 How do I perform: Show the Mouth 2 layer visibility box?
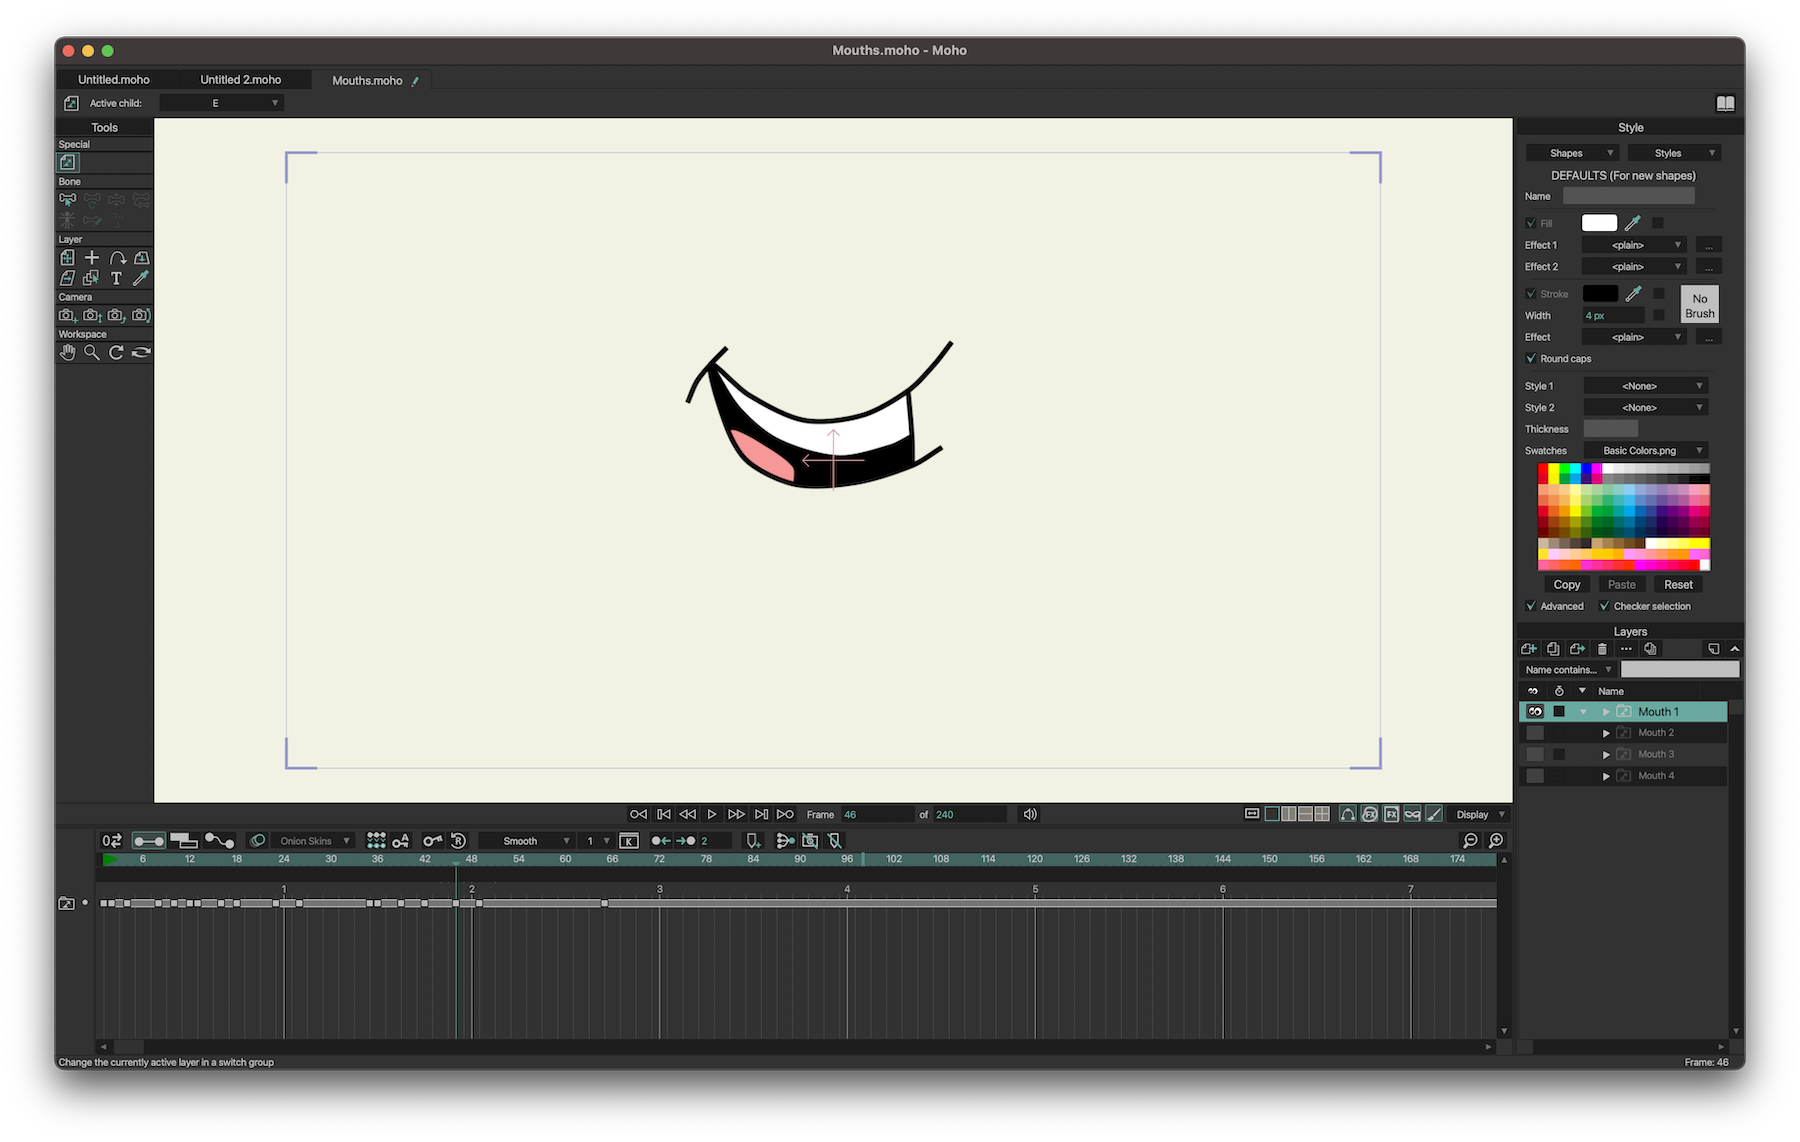(x=1535, y=733)
